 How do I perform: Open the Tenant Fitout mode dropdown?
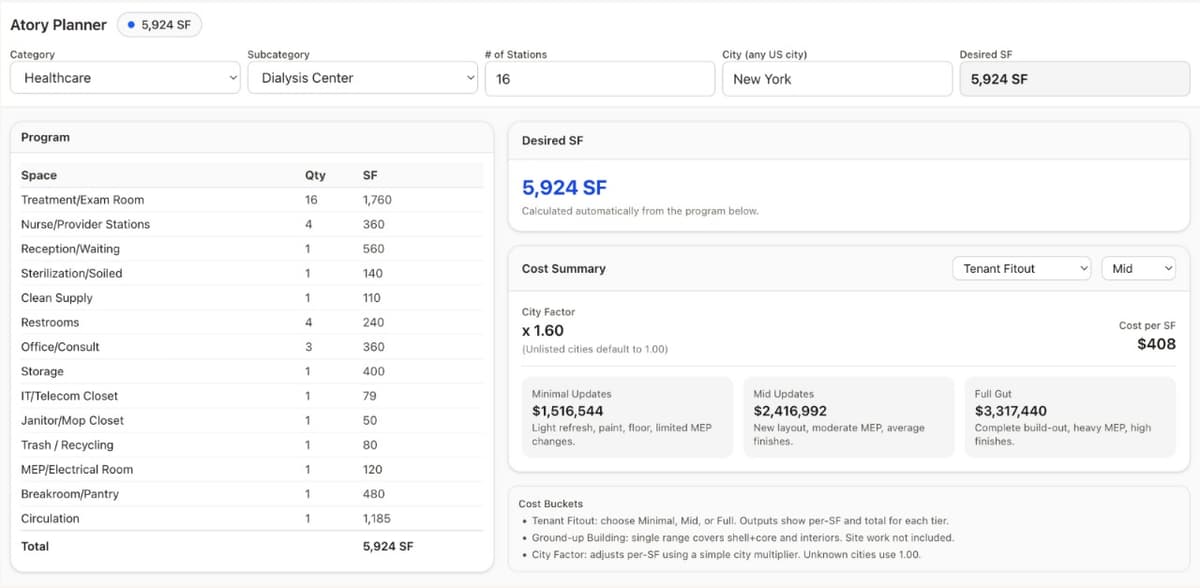pos(1021,268)
